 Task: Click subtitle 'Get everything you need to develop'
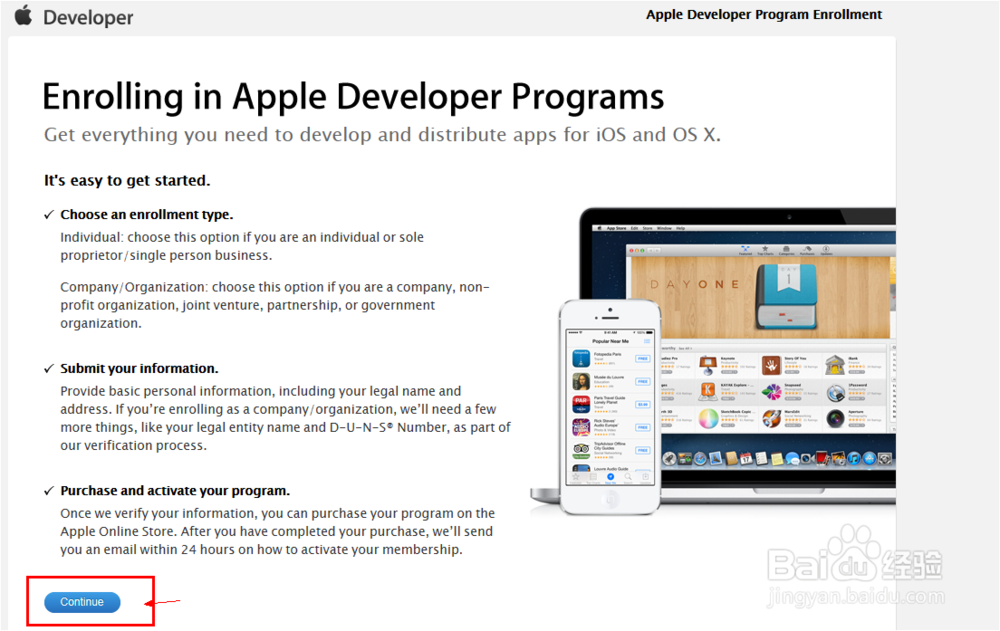point(382,135)
